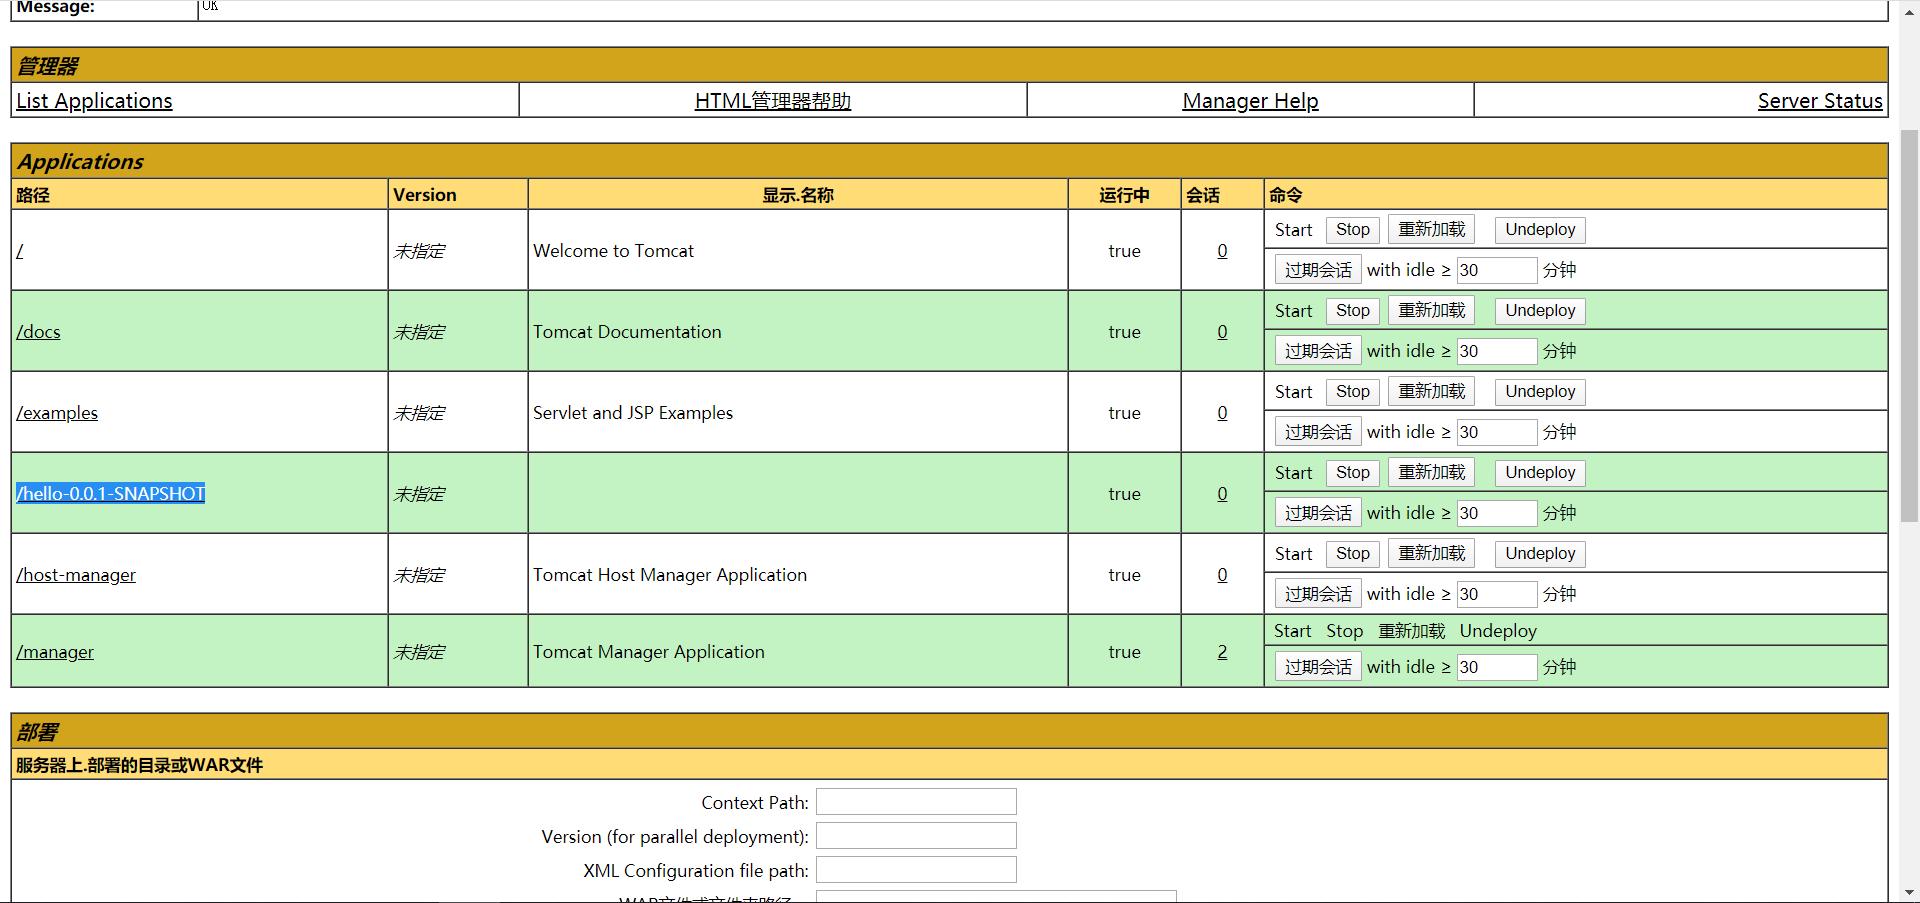The width and height of the screenshot is (1920, 903).
Task: Open the /examples application link
Action: (x=57, y=413)
